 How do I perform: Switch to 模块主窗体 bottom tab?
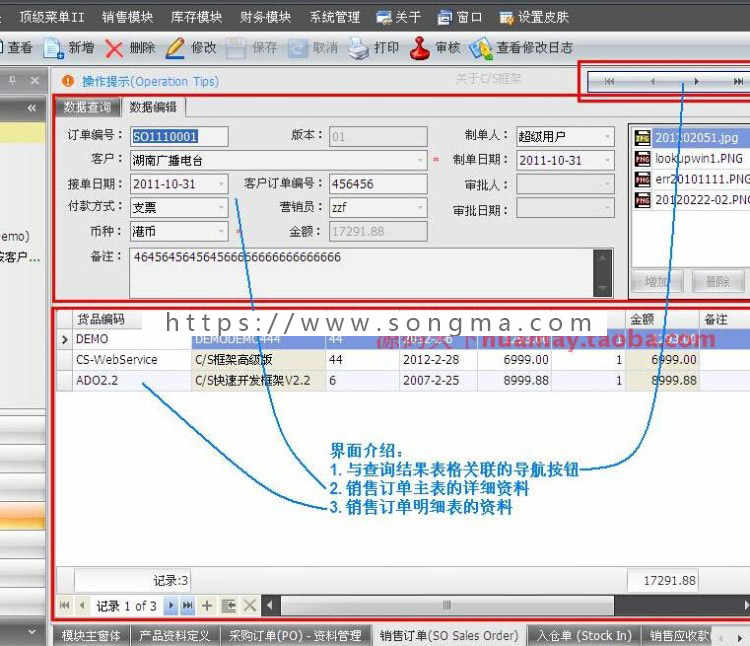click(x=90, y=636)
